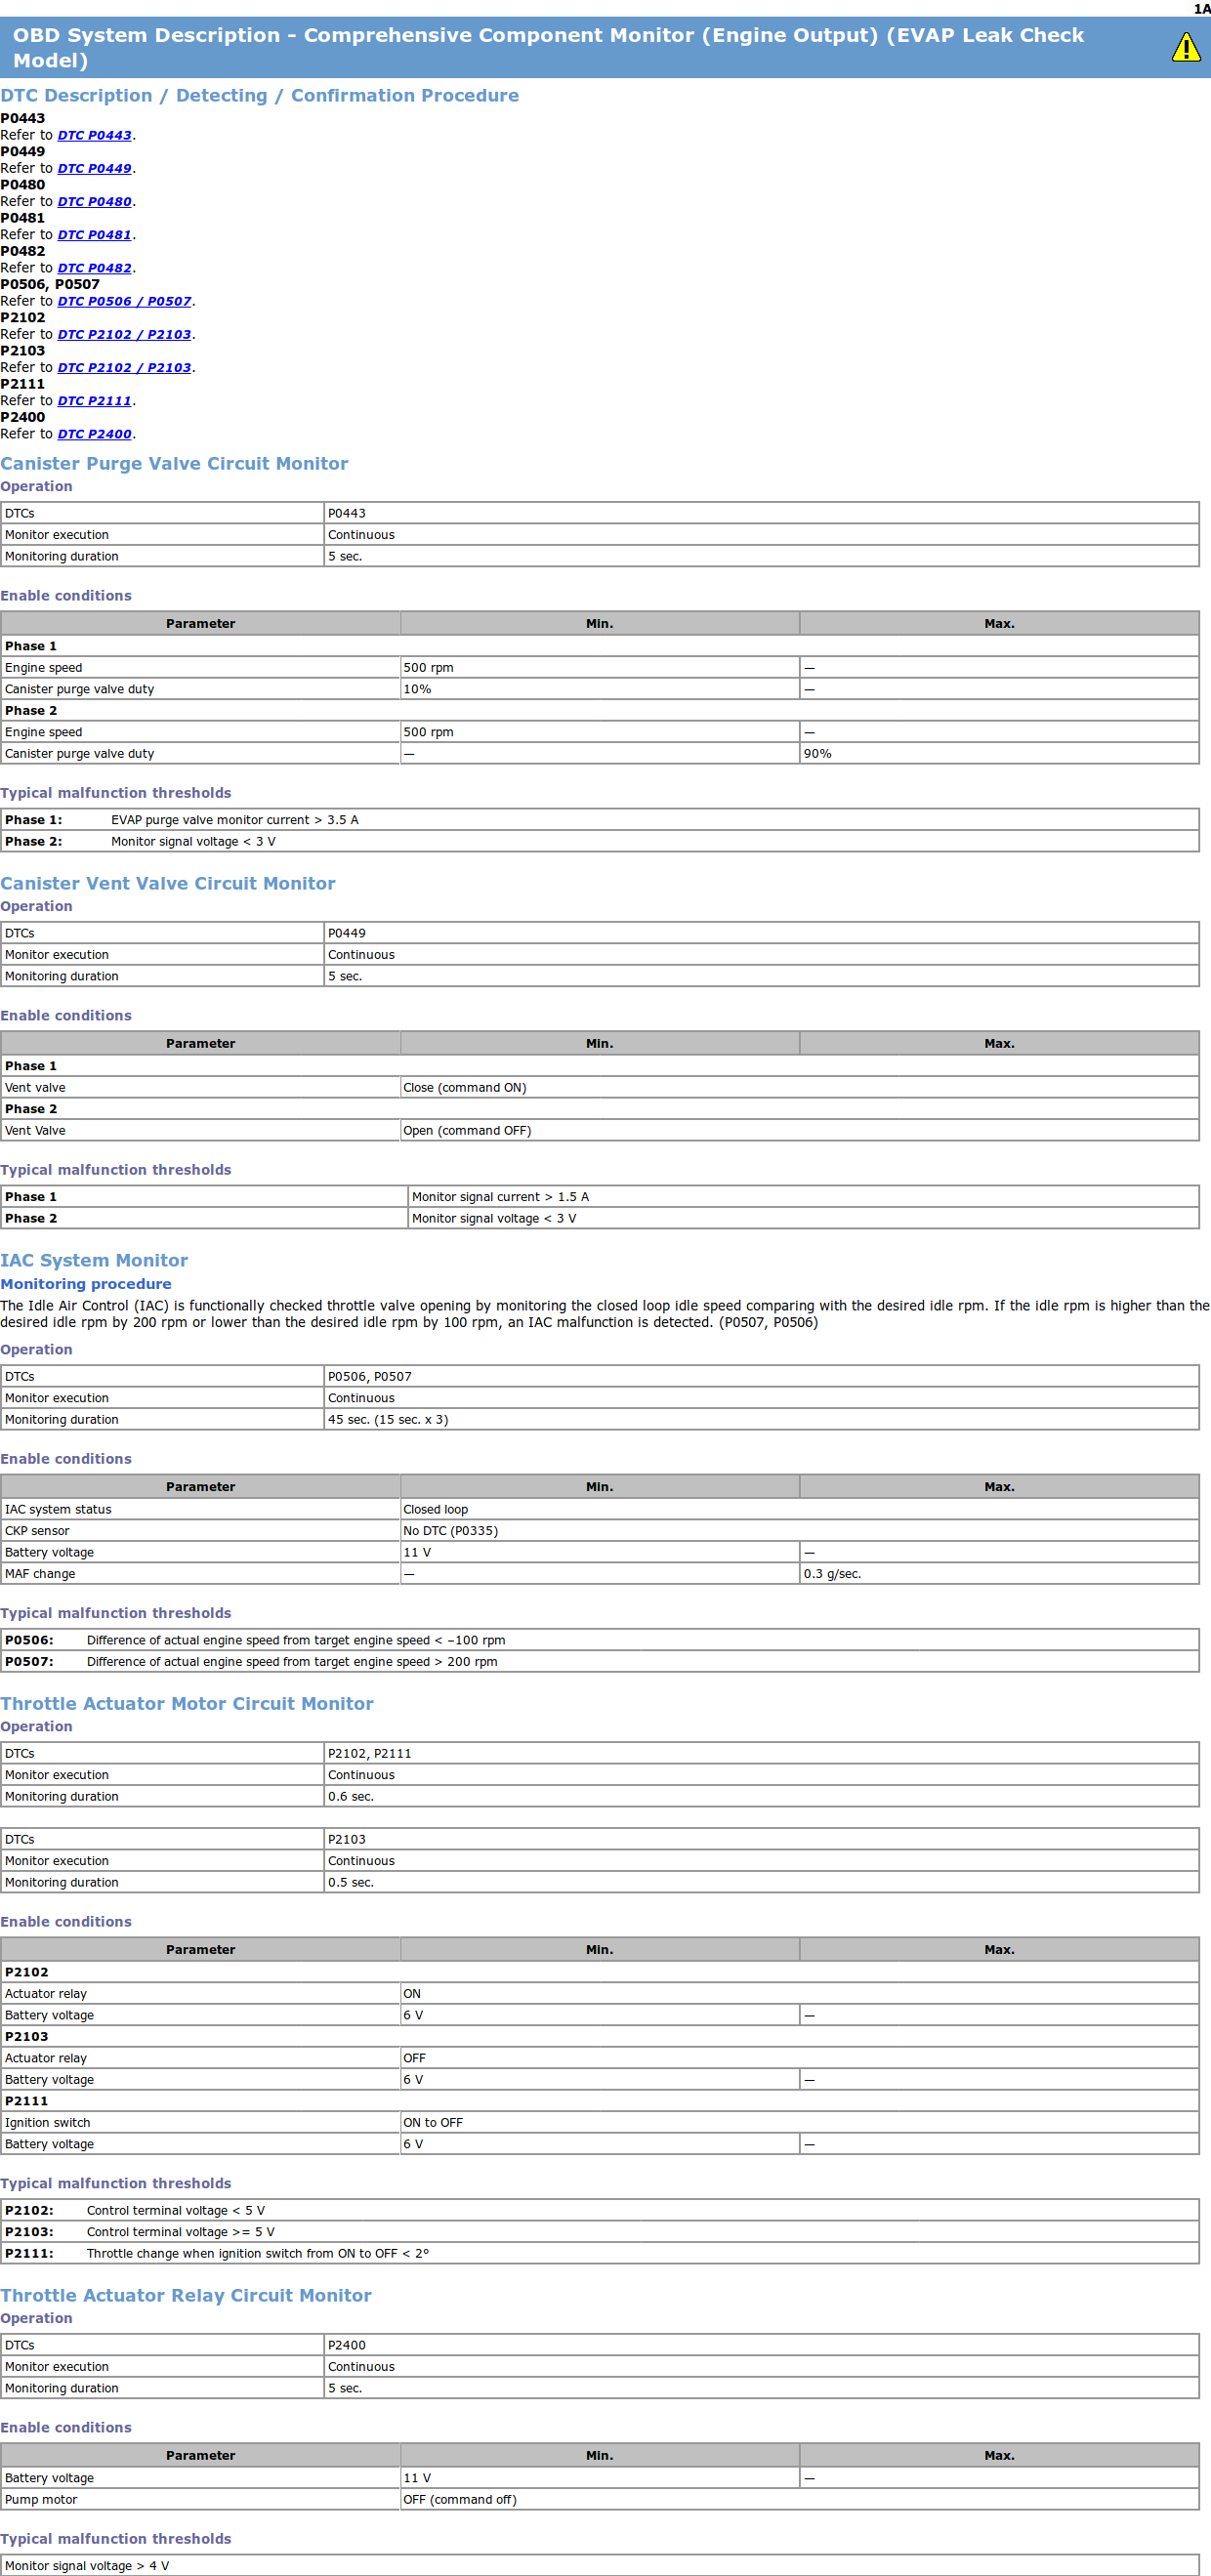Viewport: 1211px width, 2576px height.
Task: Select the Throttle Actuator Relay Circuit Monitor heading
Action: tap(186, 2295)
